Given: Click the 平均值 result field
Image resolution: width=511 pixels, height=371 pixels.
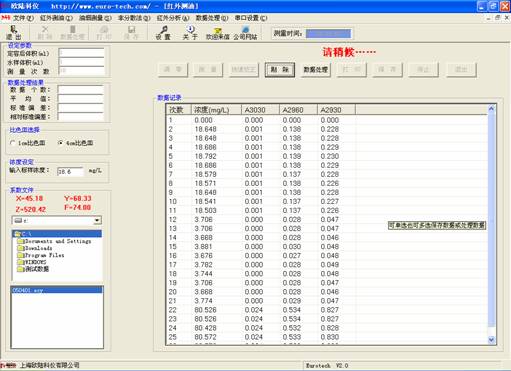Looking at the screenshot, I should point(80,99).
